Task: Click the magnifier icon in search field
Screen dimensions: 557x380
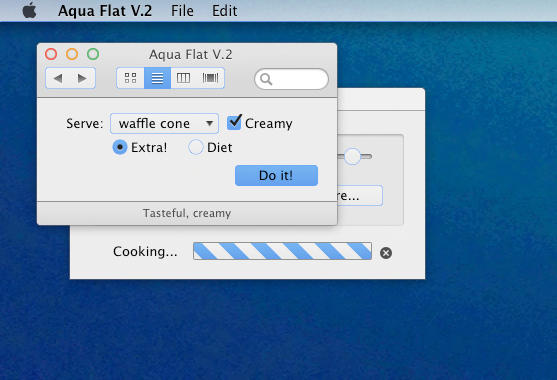Action: click(266, 79)
